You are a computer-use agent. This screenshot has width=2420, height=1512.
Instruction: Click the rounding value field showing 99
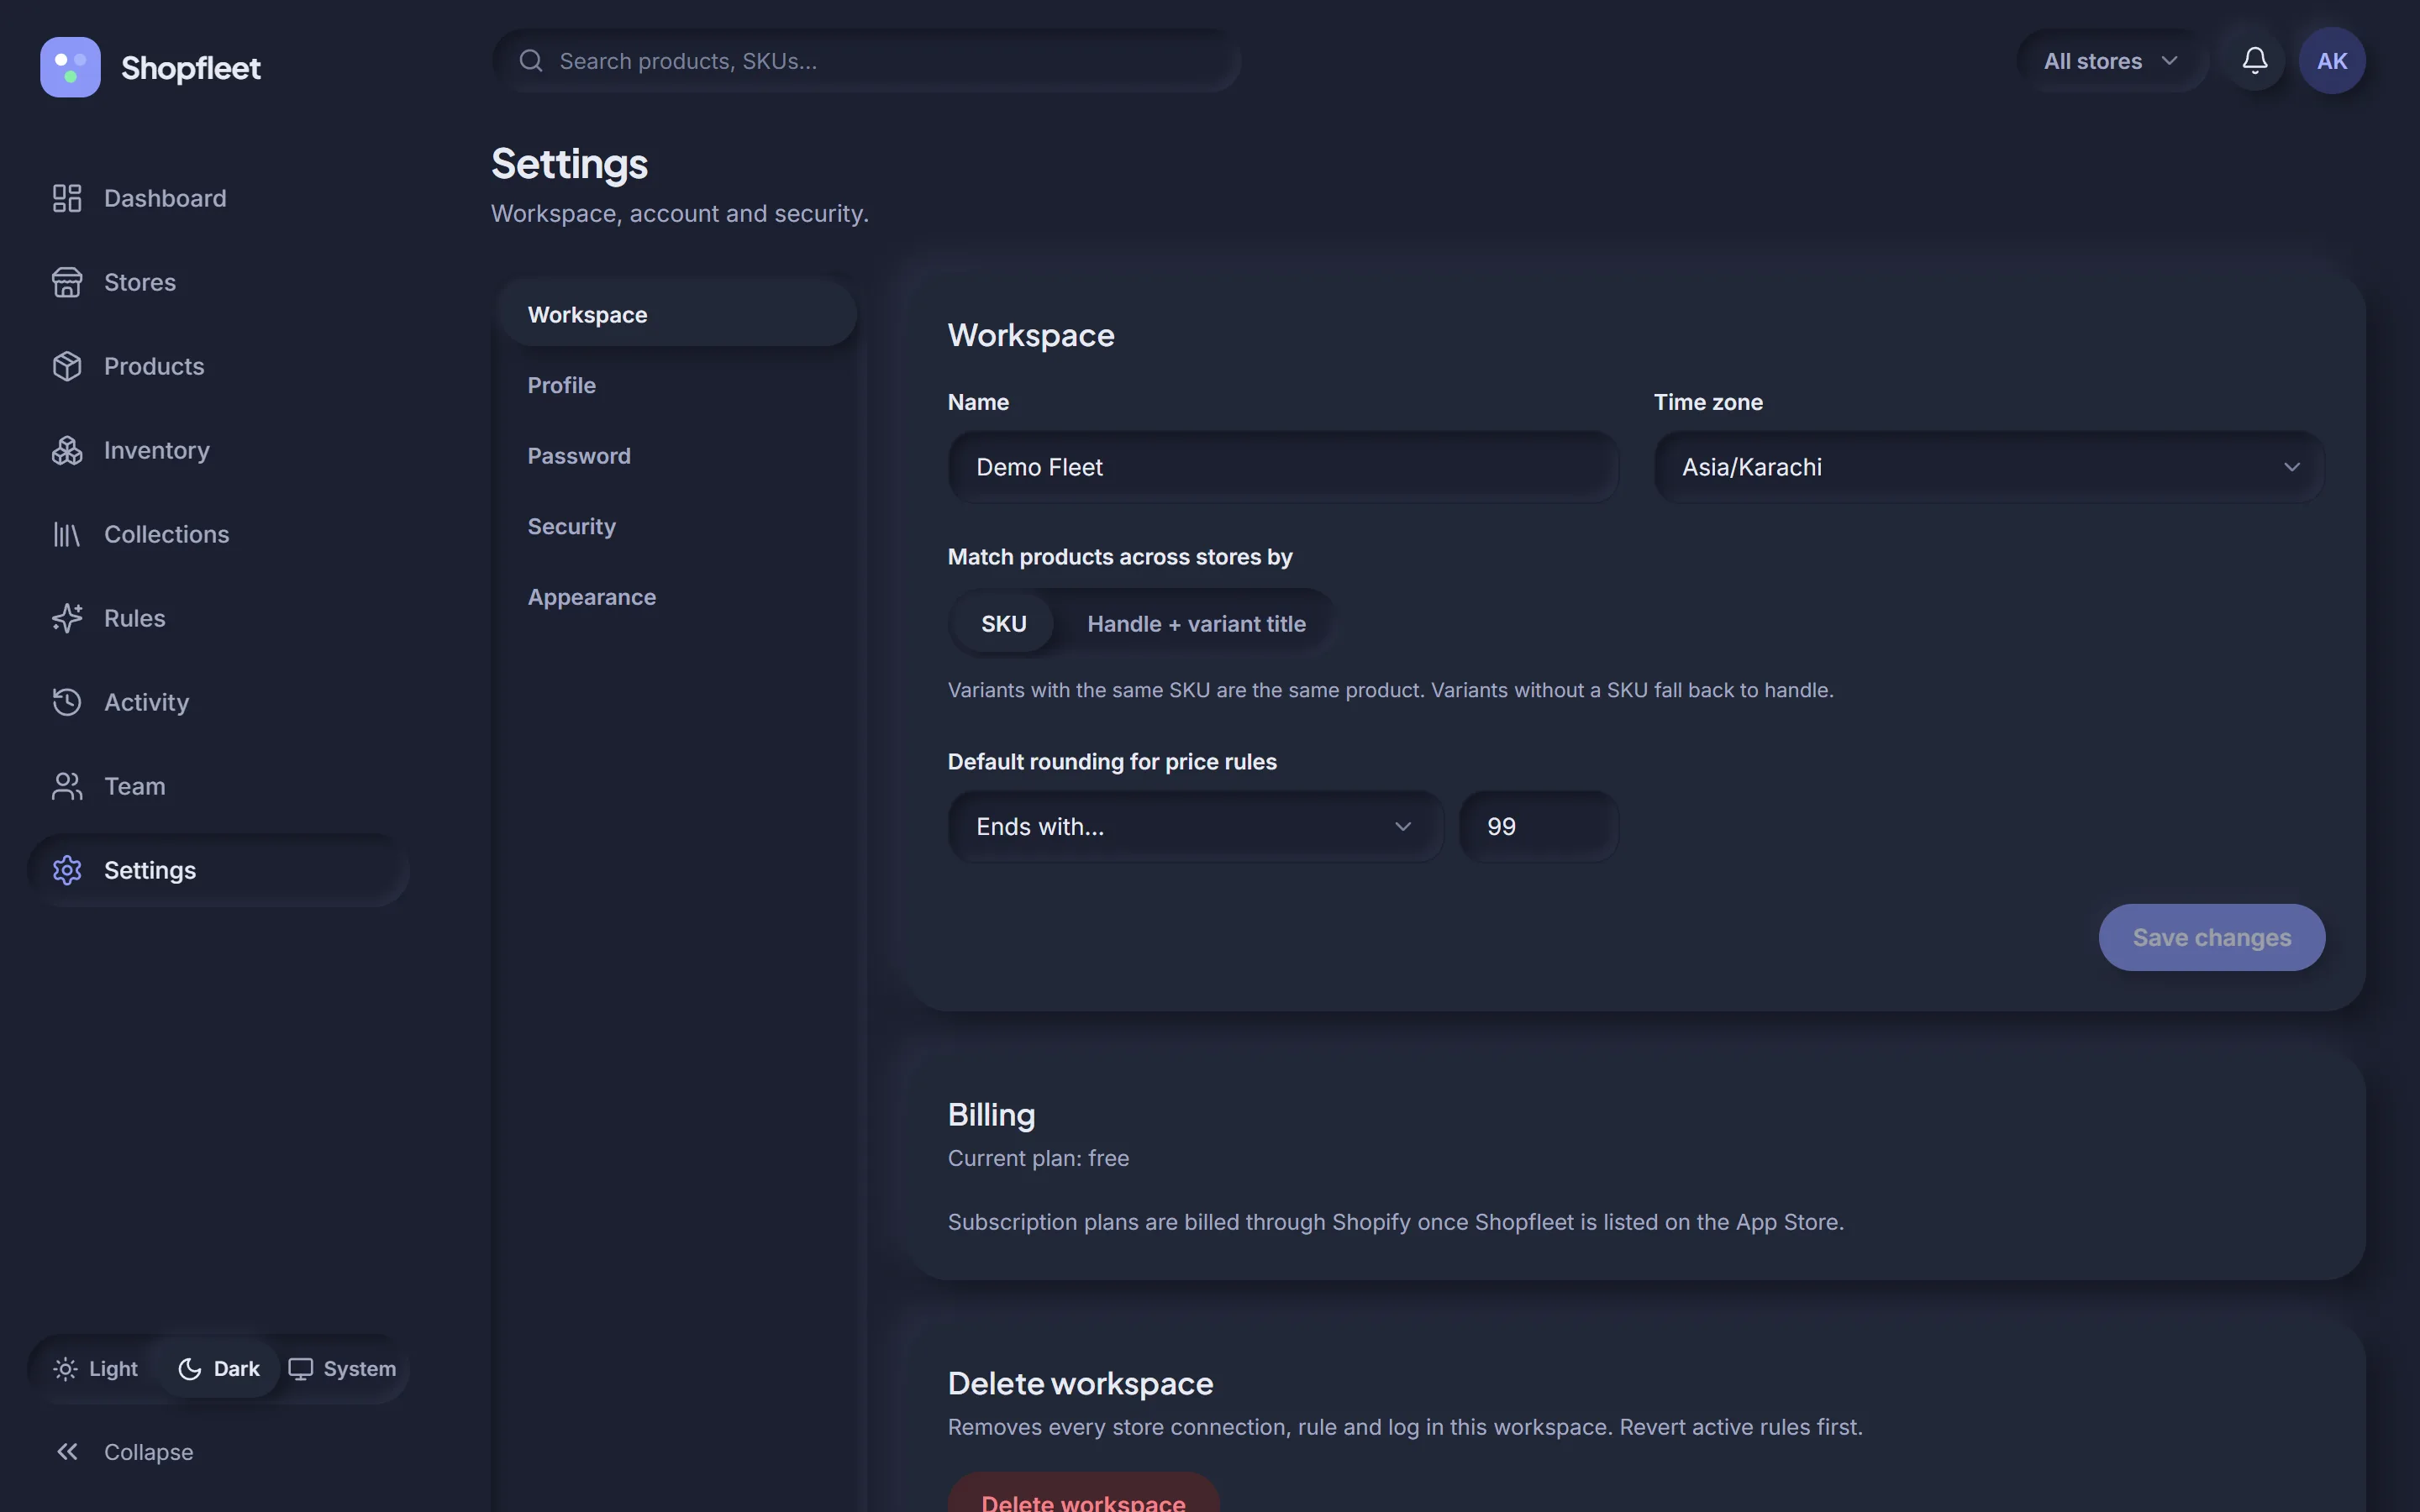1538,827
